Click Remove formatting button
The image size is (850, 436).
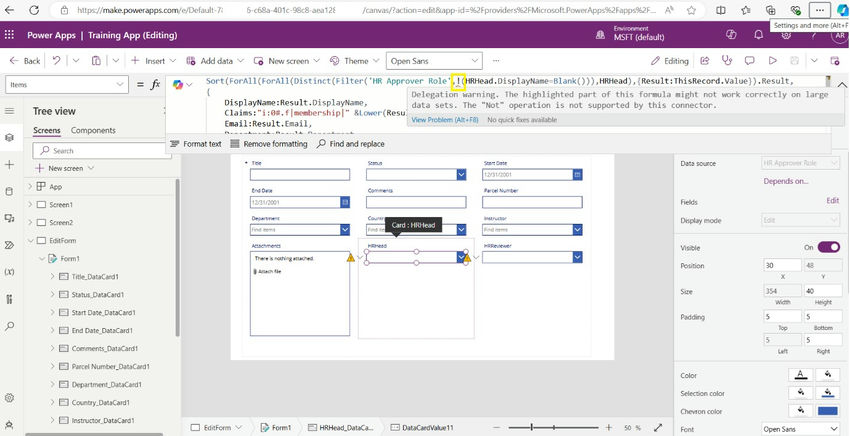tap(269, 144)
